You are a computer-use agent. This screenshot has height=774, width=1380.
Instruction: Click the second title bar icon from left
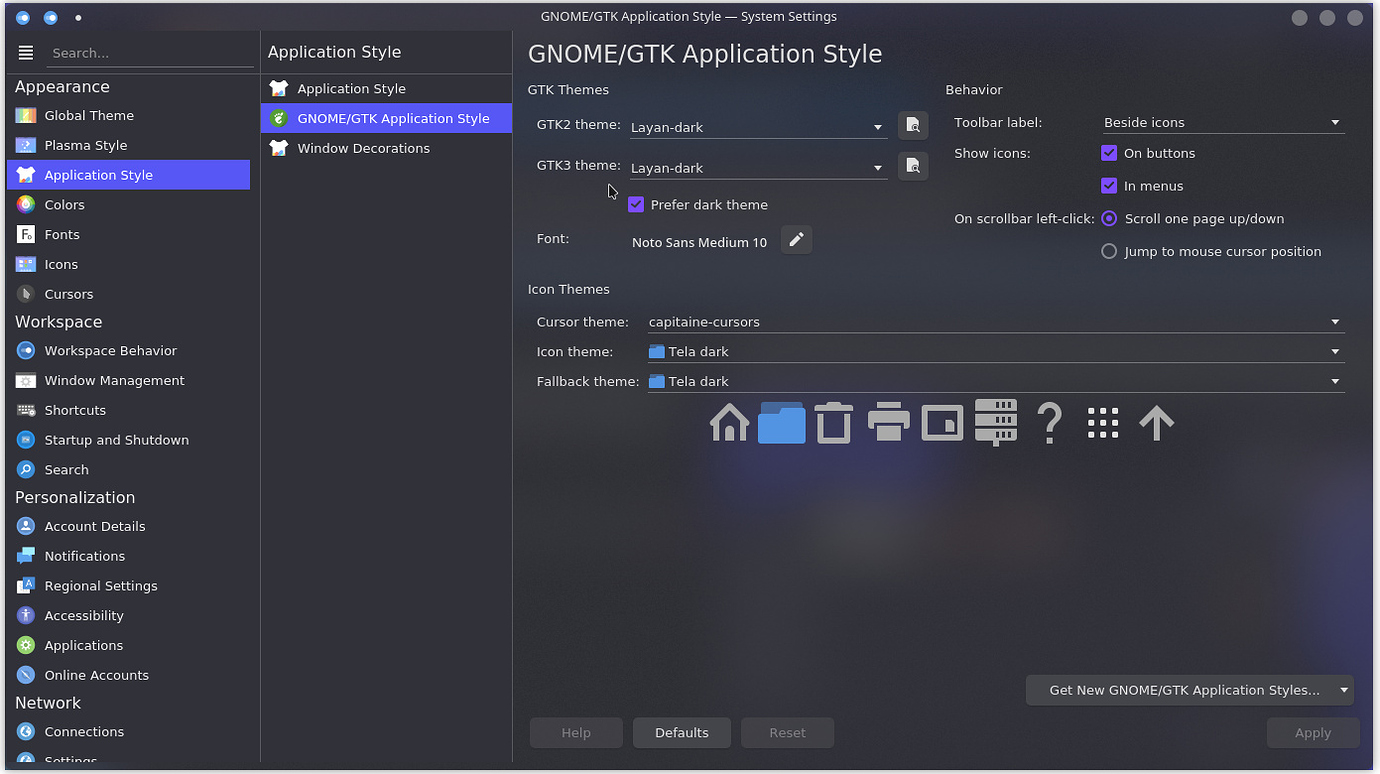51,17
